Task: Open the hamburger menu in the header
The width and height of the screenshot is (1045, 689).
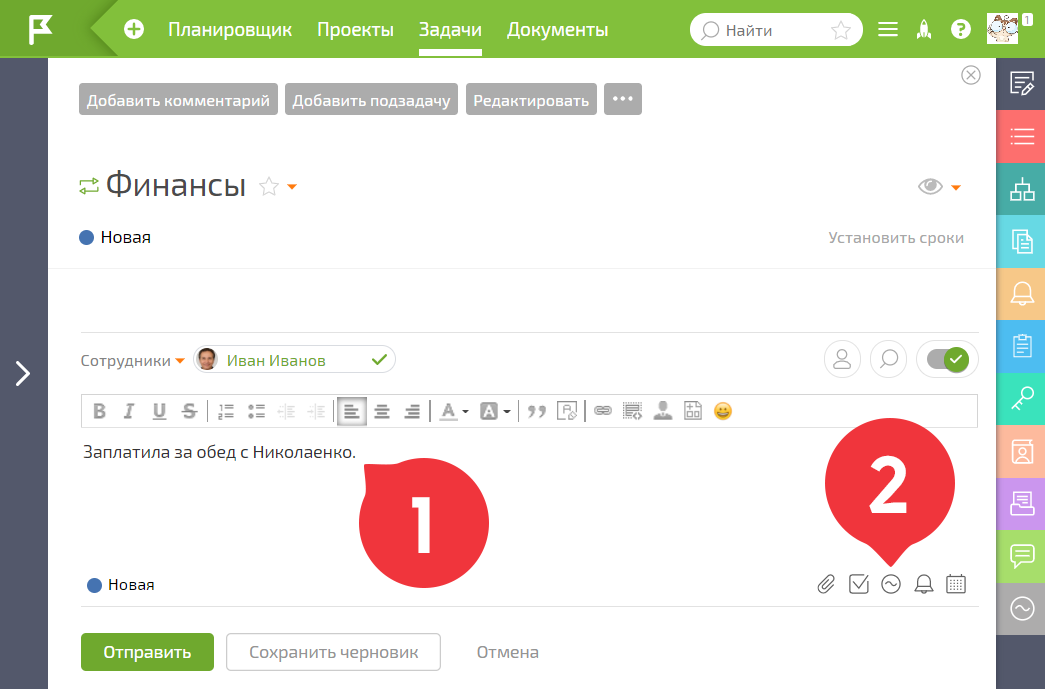Action: [x=888, y=29]
